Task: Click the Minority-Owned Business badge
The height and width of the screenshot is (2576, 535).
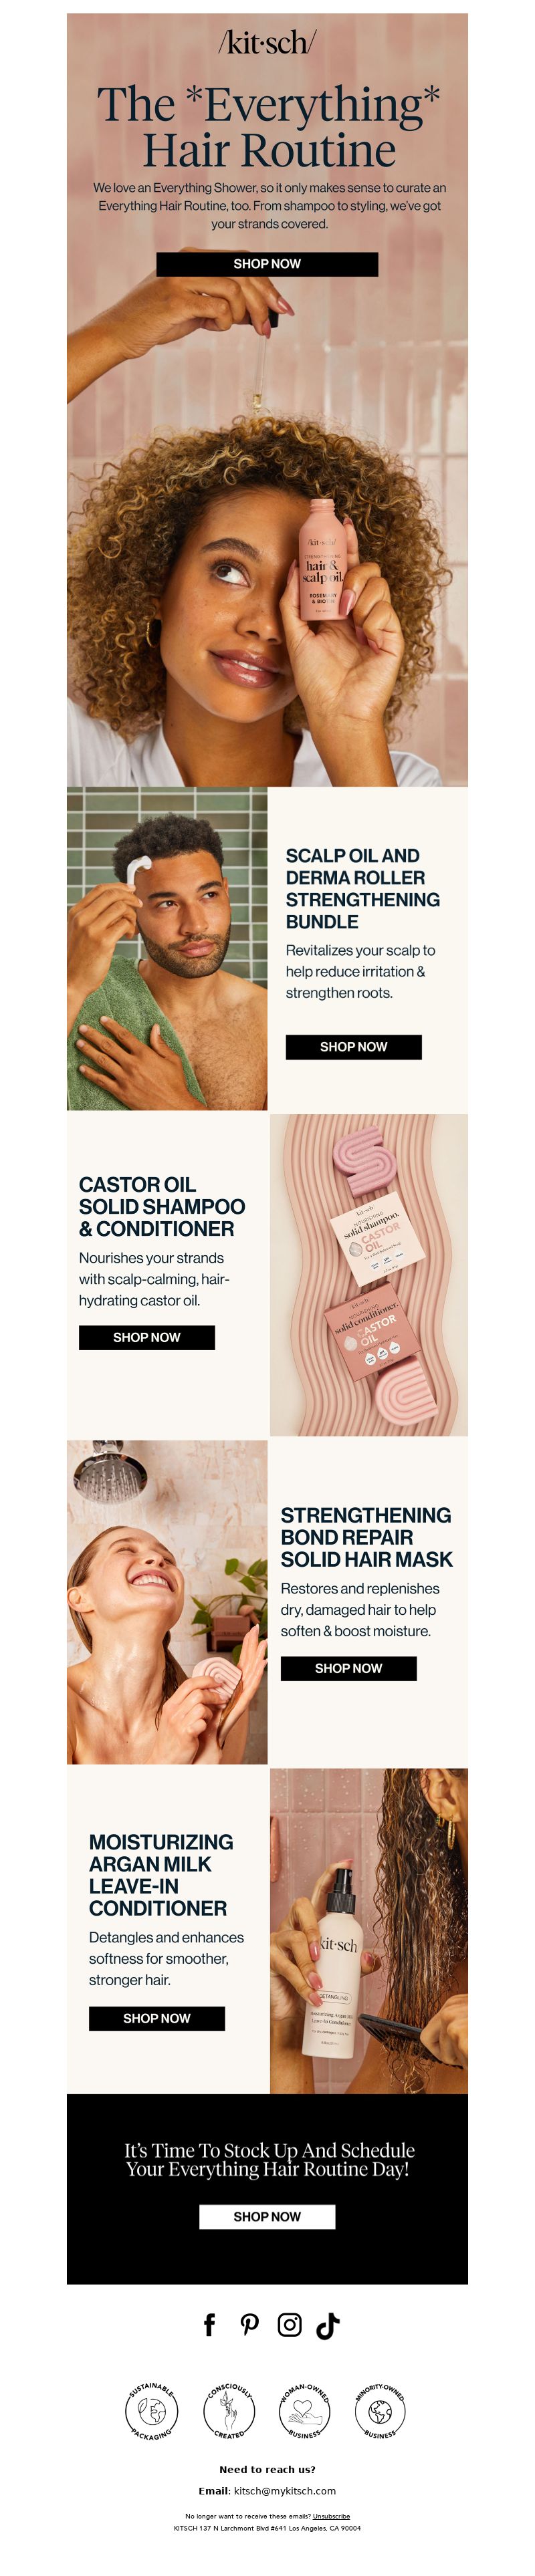Action: [x=380, y=2412]
